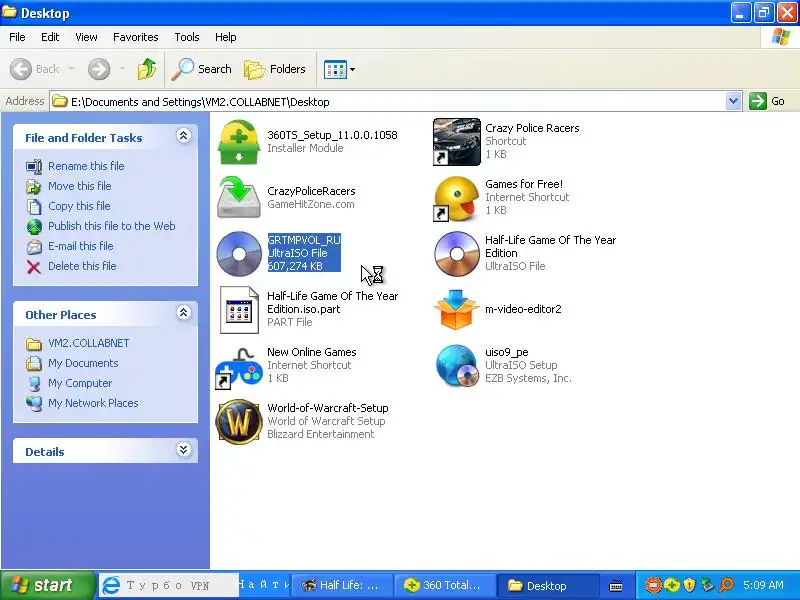Click the m-video-editor2 file name
800x600 pixels.
(523, 309)
